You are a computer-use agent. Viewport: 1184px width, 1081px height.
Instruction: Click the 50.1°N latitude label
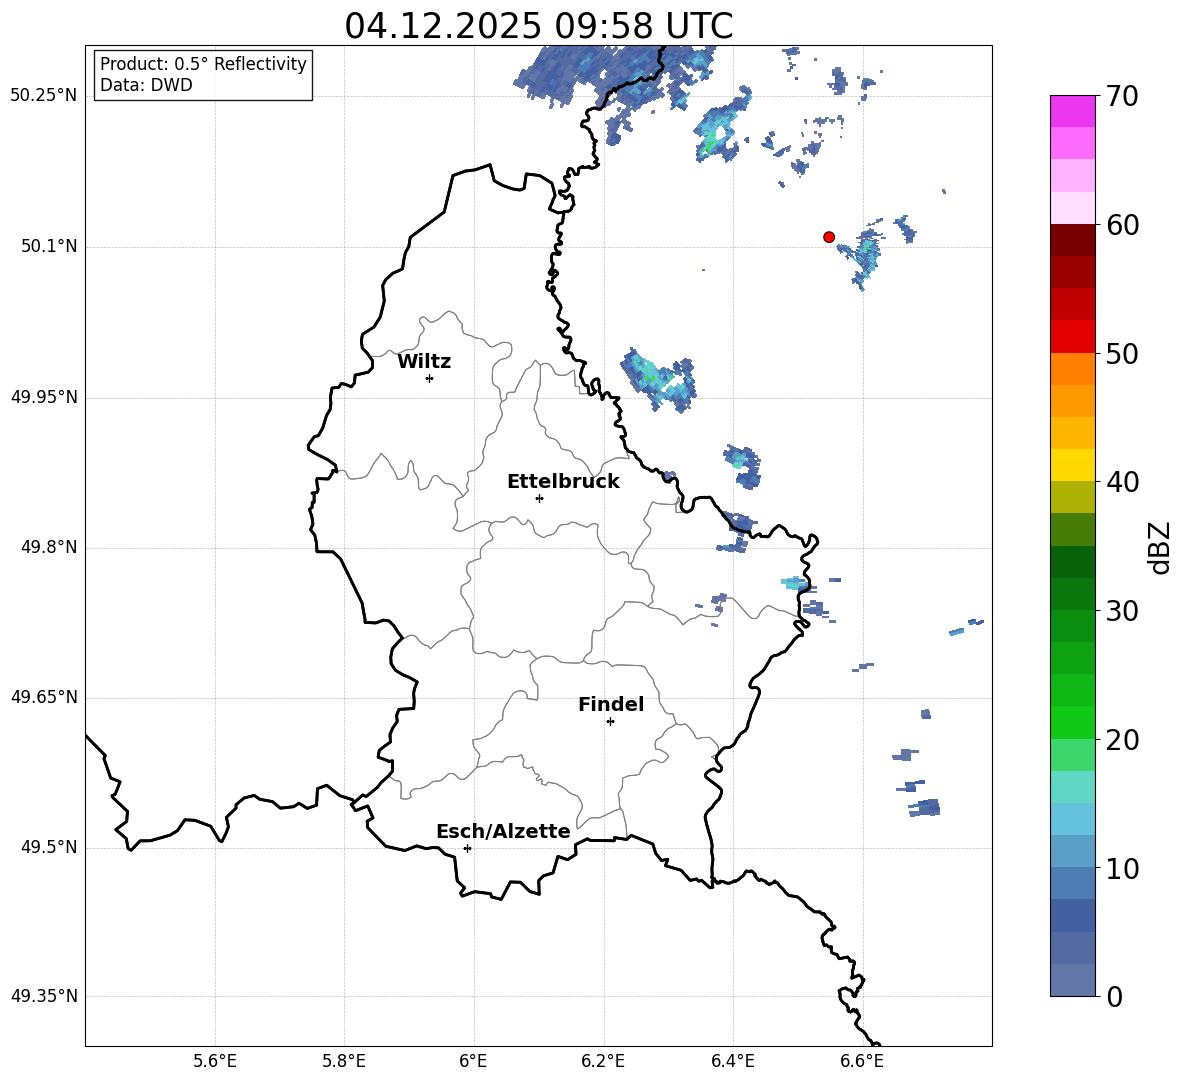pos(49,247)
